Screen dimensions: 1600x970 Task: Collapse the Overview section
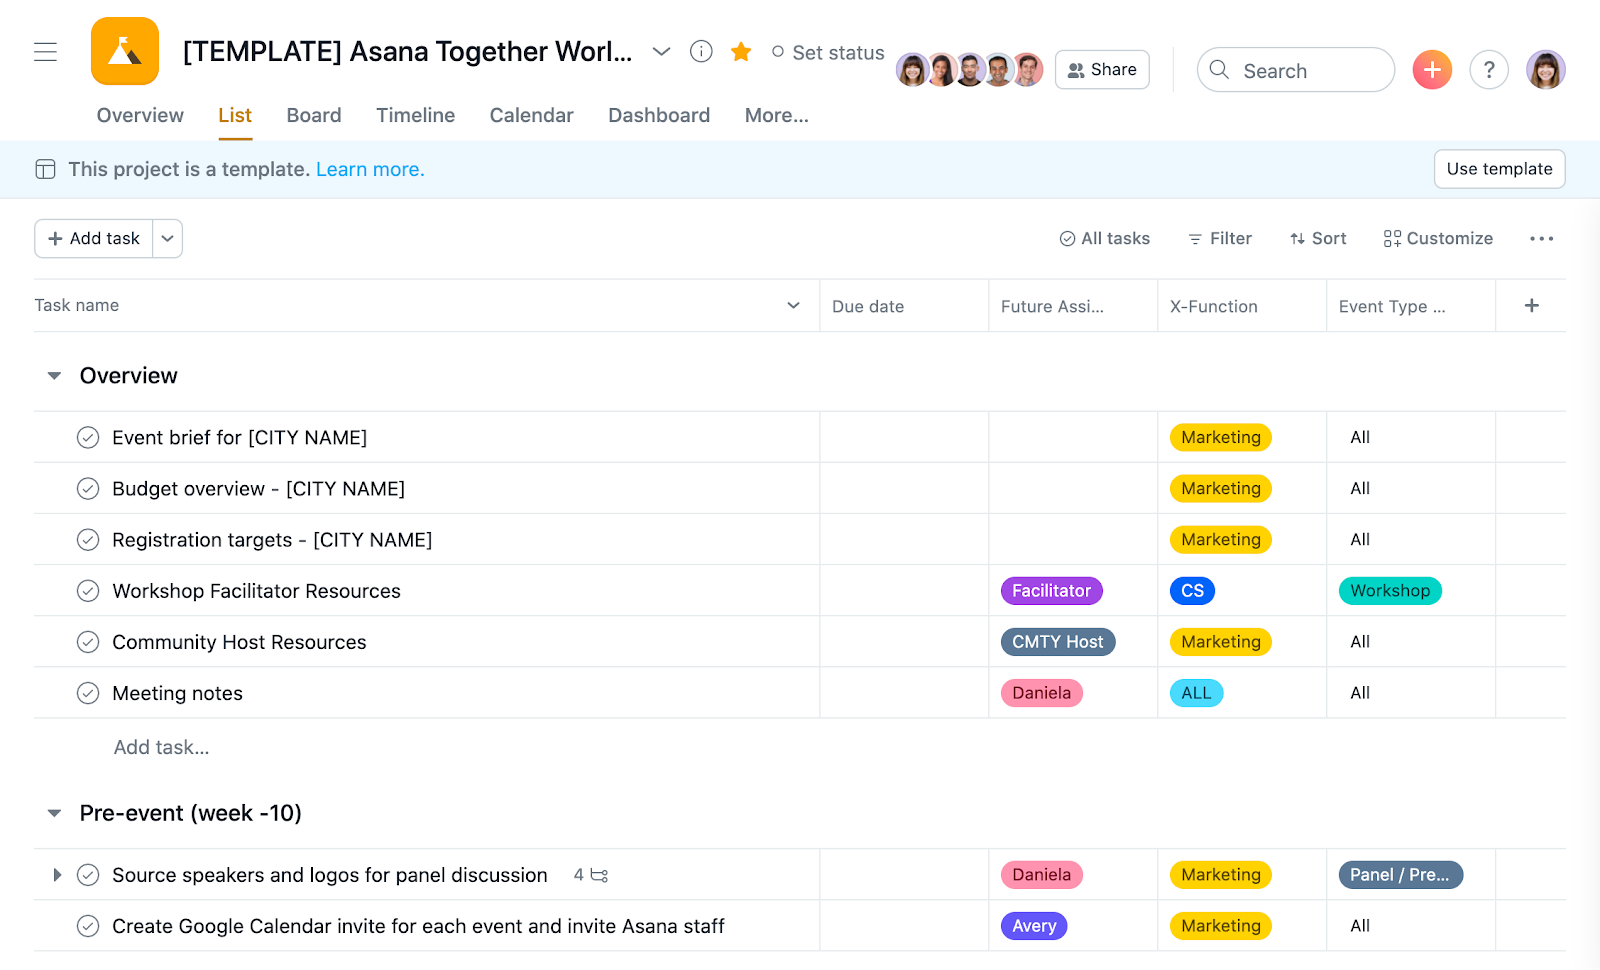(55, 376)
